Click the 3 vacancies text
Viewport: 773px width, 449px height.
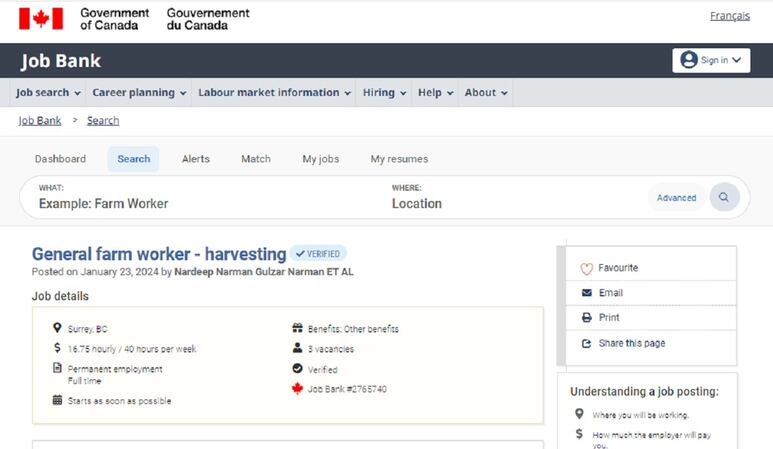[331, 349]
